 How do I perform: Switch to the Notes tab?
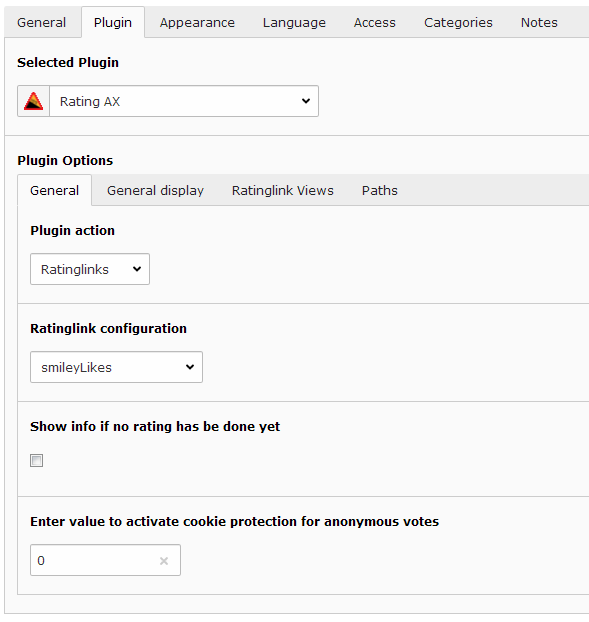click(539, 23)
